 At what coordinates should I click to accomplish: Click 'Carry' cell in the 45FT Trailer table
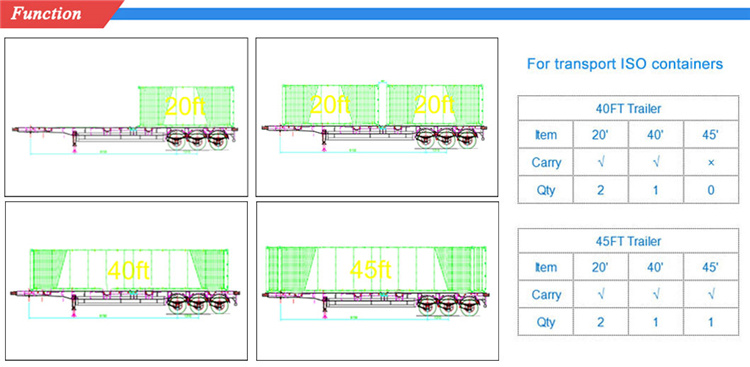pos(546,295)
